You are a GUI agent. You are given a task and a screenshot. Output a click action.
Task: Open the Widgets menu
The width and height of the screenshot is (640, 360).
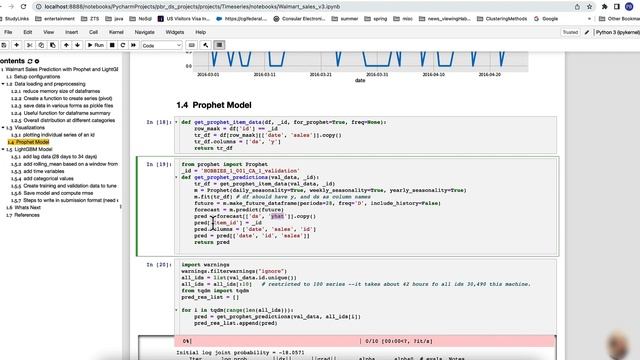pyautogui.click(x=175, y=32)
